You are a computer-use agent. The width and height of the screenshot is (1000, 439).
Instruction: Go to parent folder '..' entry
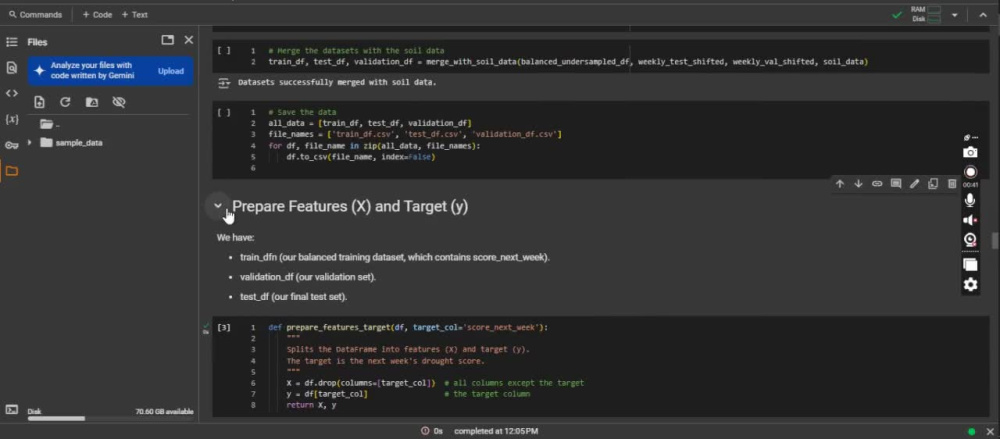tap(50, 124)
